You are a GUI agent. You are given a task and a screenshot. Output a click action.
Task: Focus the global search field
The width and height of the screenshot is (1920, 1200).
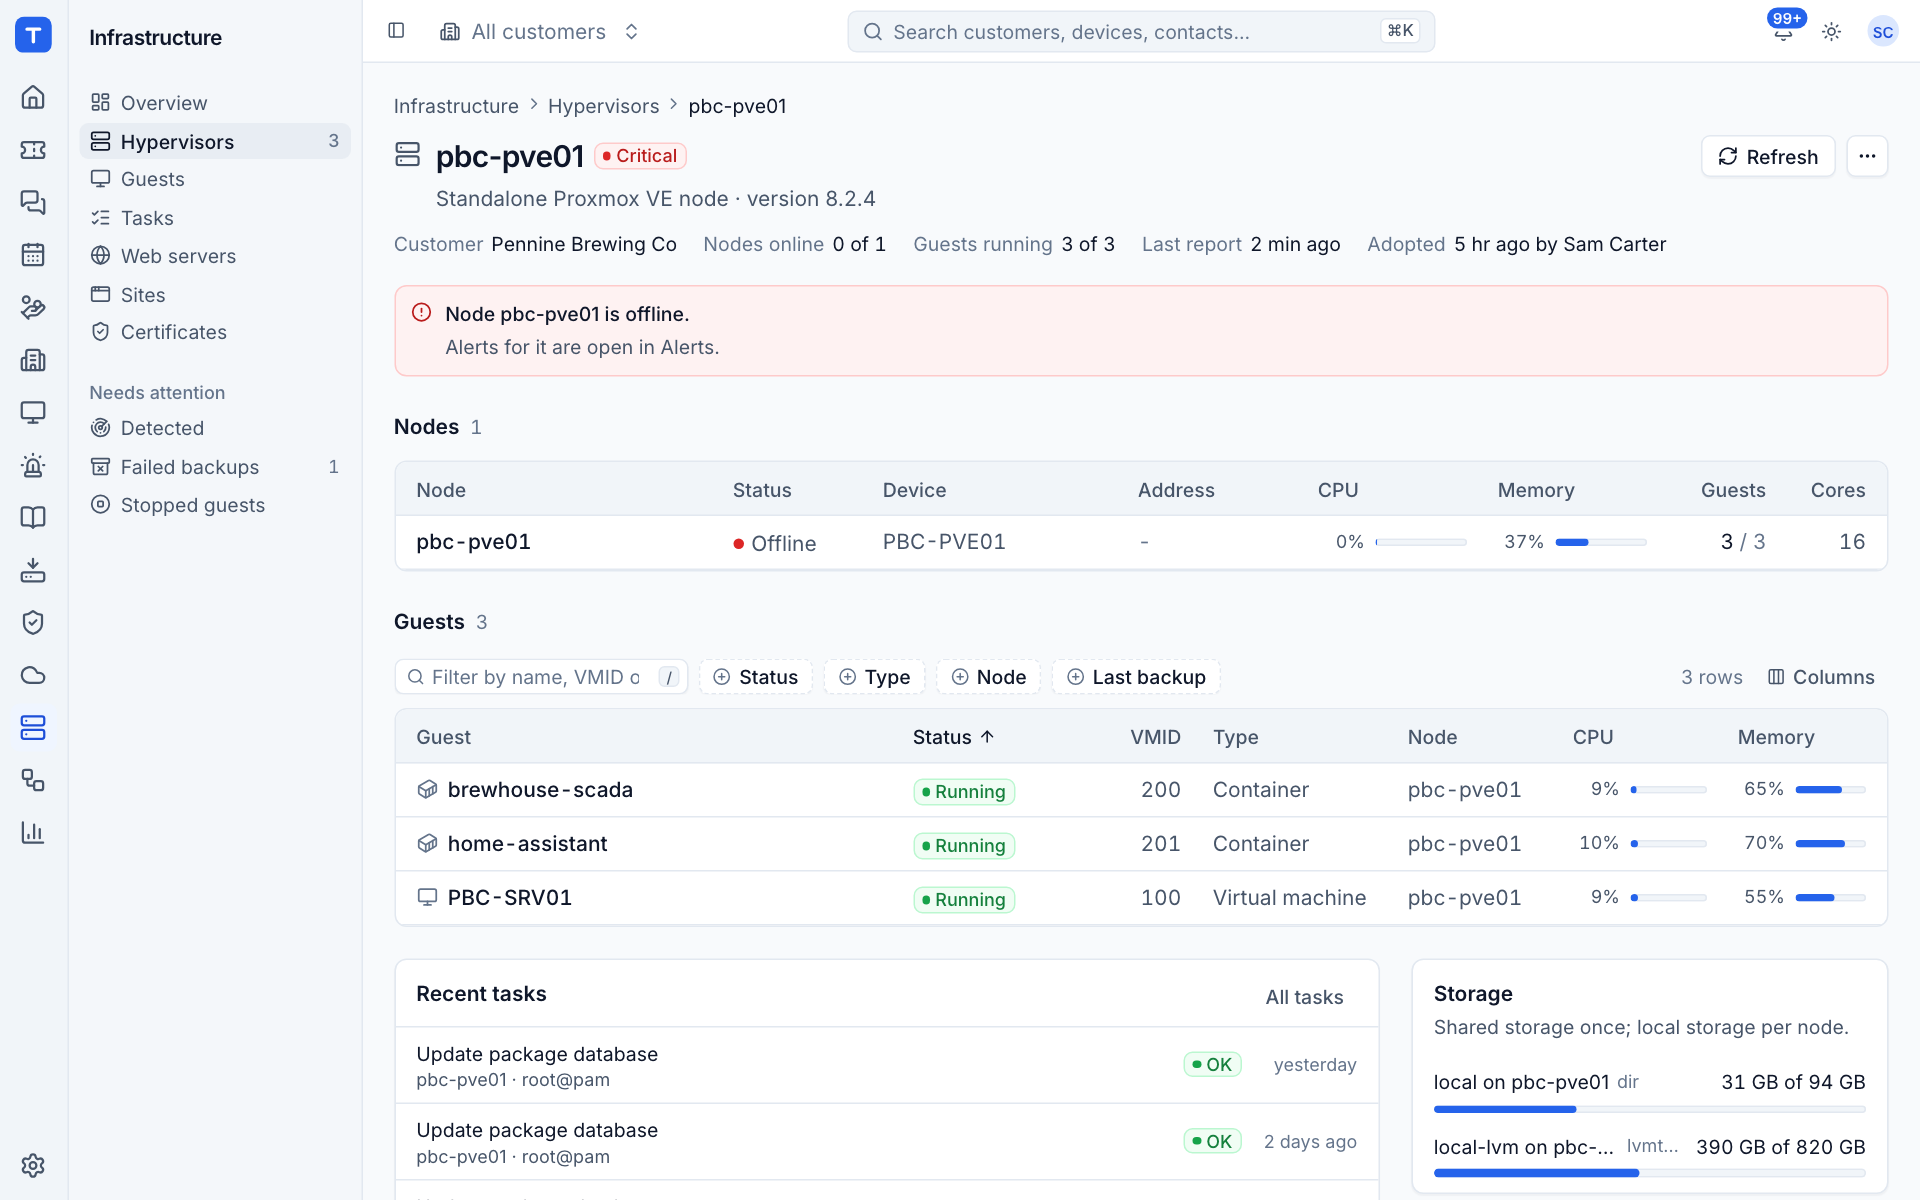coord(1141,31)
